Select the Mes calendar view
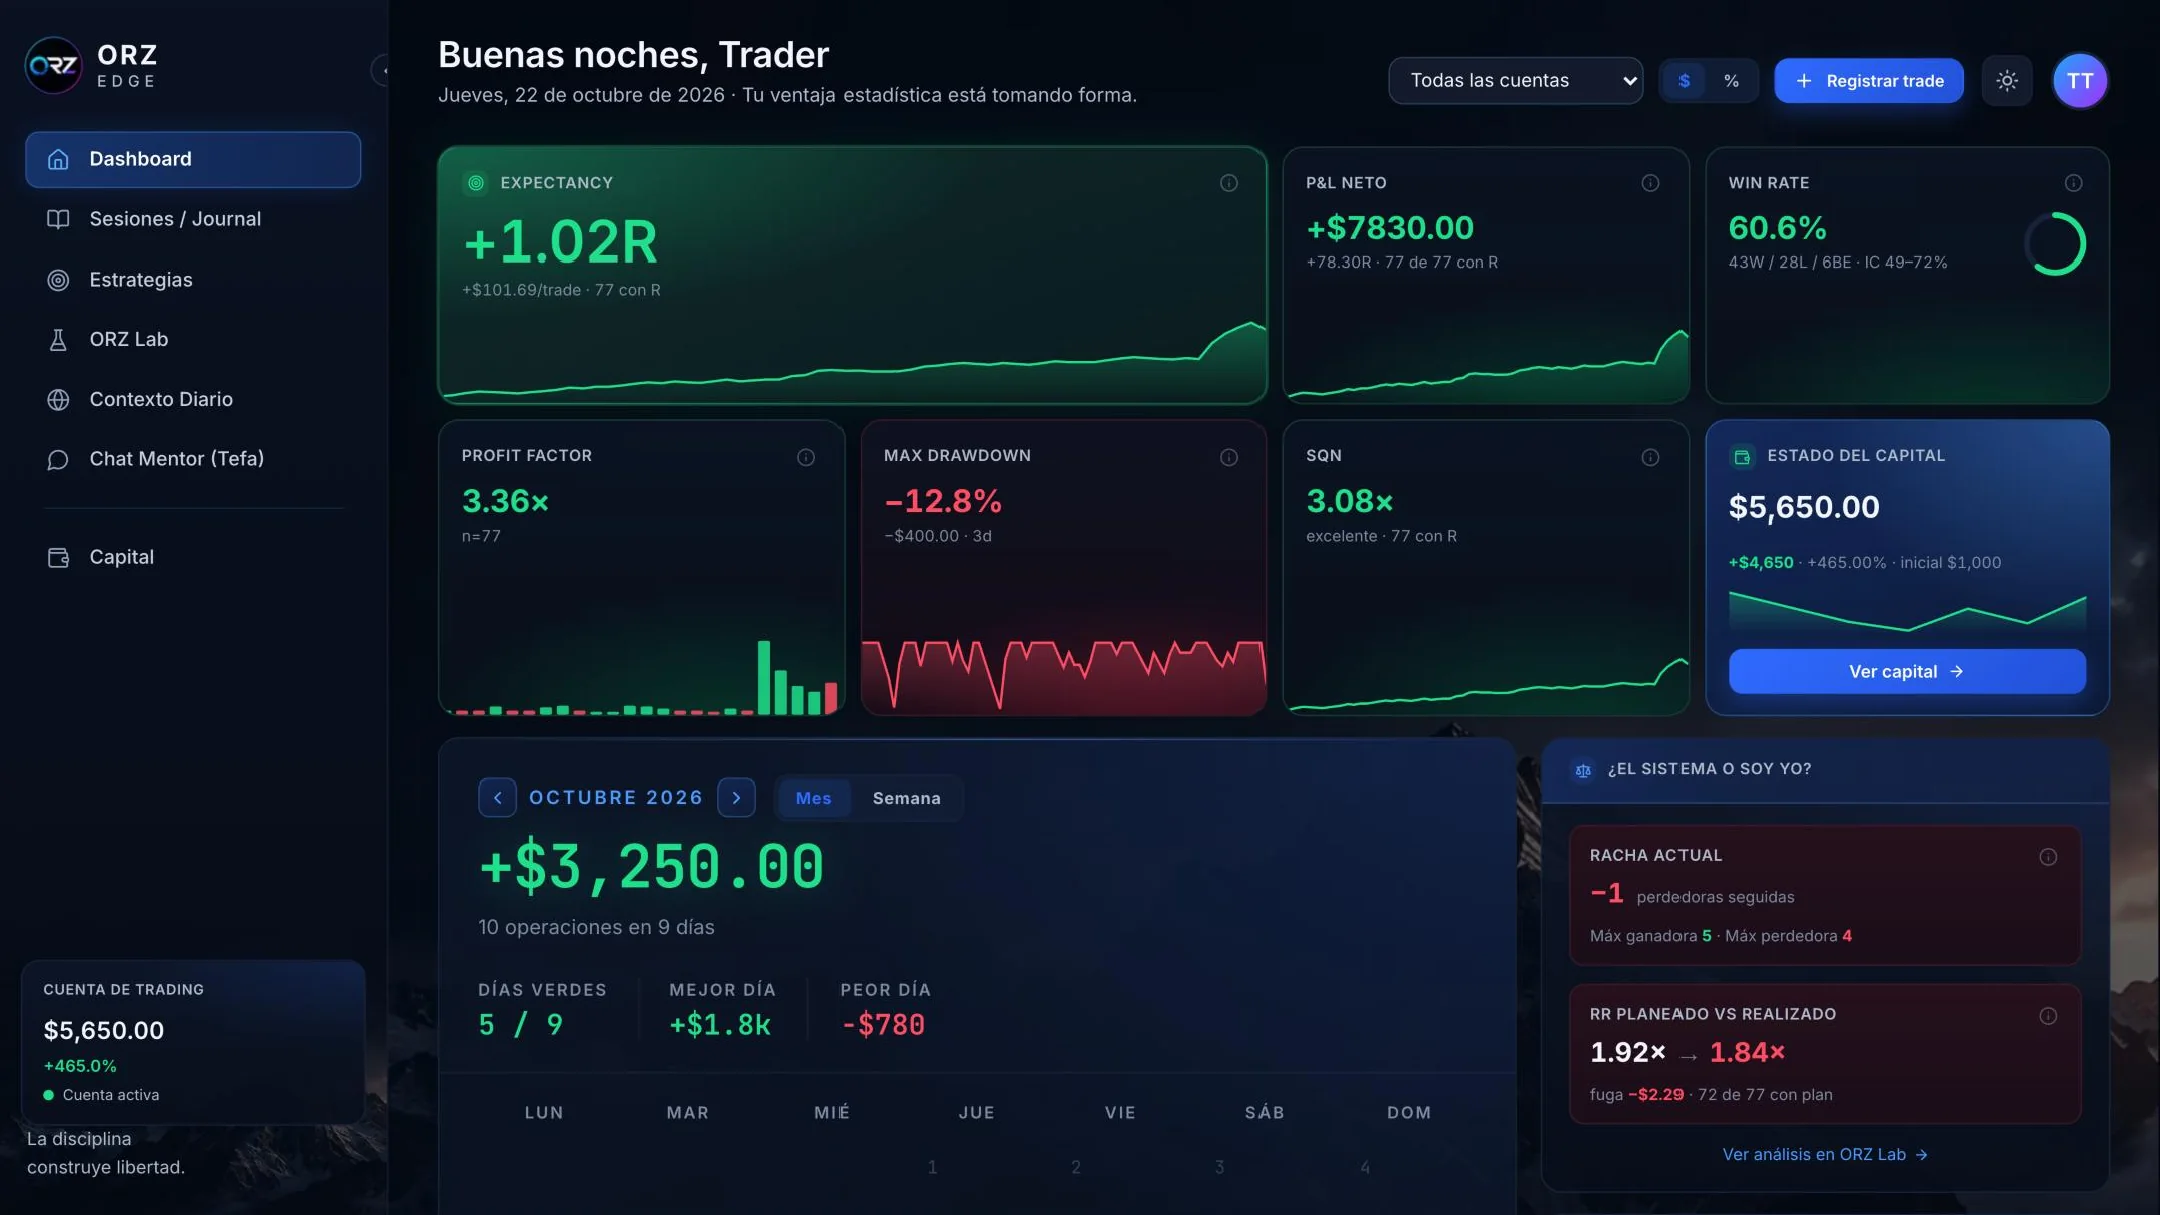2160x1215 pixels. click(x=813, y=798)
